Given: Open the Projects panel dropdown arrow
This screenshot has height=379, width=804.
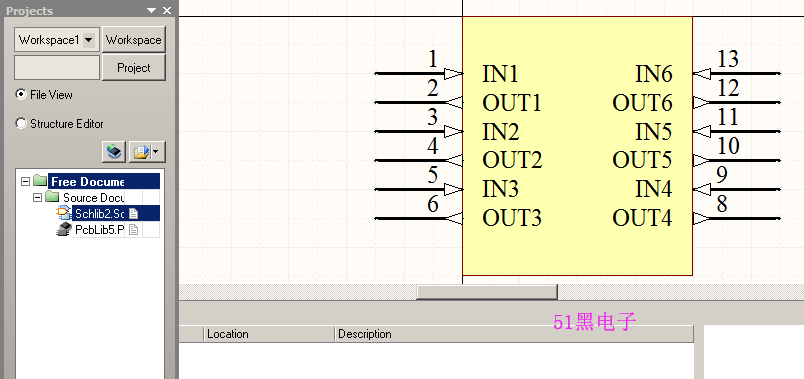Looking at the screenshot, I should pyautogui.click(x=151, y=10).
